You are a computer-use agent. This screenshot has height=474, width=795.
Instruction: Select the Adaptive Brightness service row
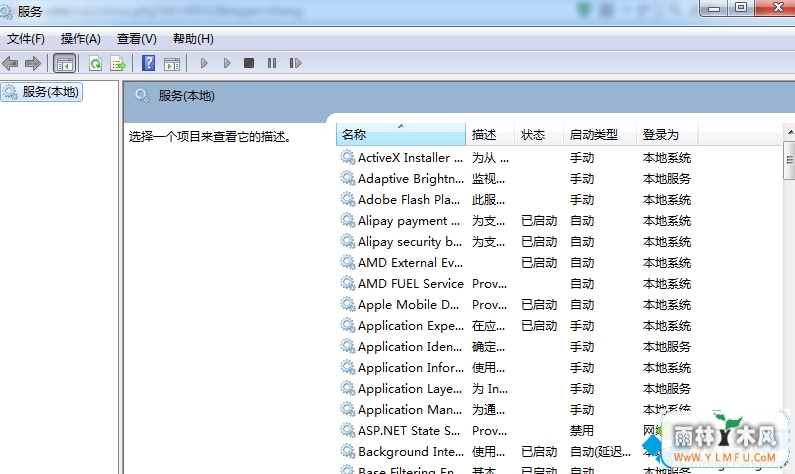click(x=517, y=178)
